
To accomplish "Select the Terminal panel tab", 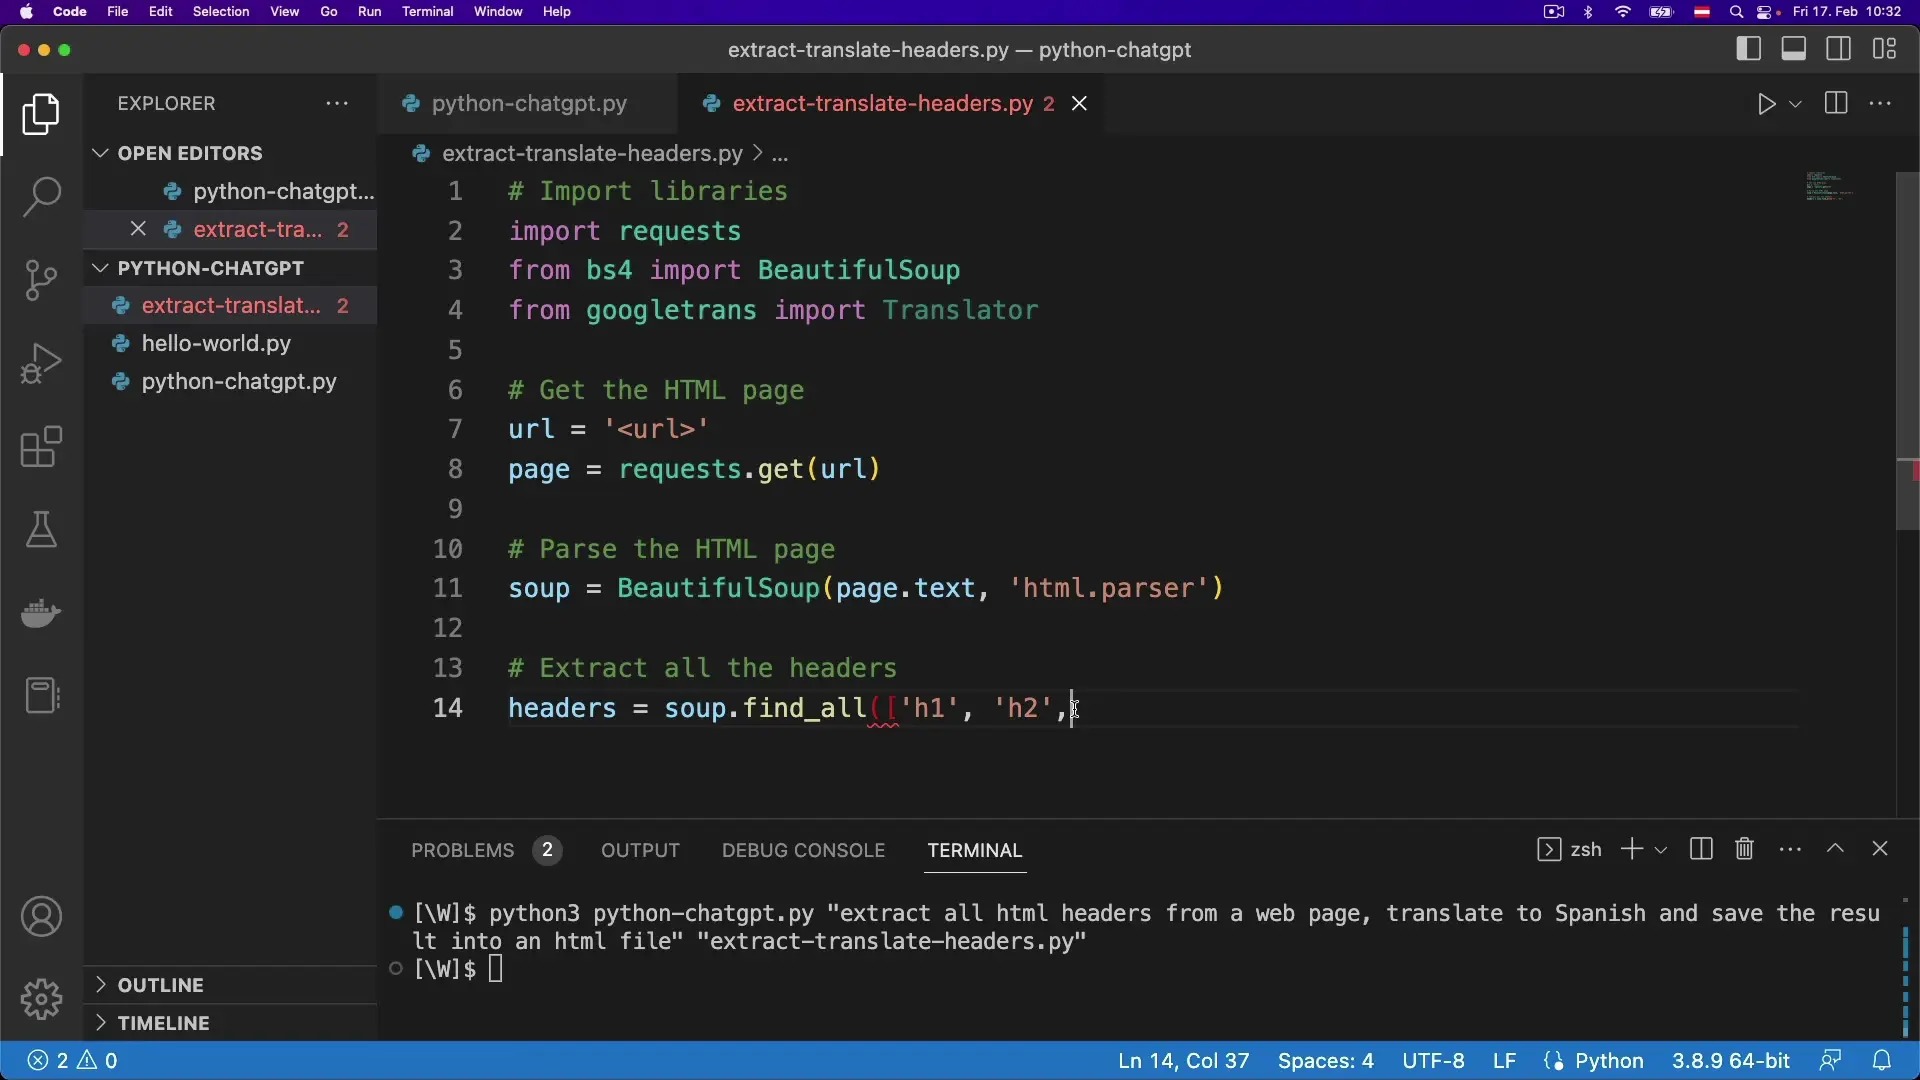I will (975, 850).
